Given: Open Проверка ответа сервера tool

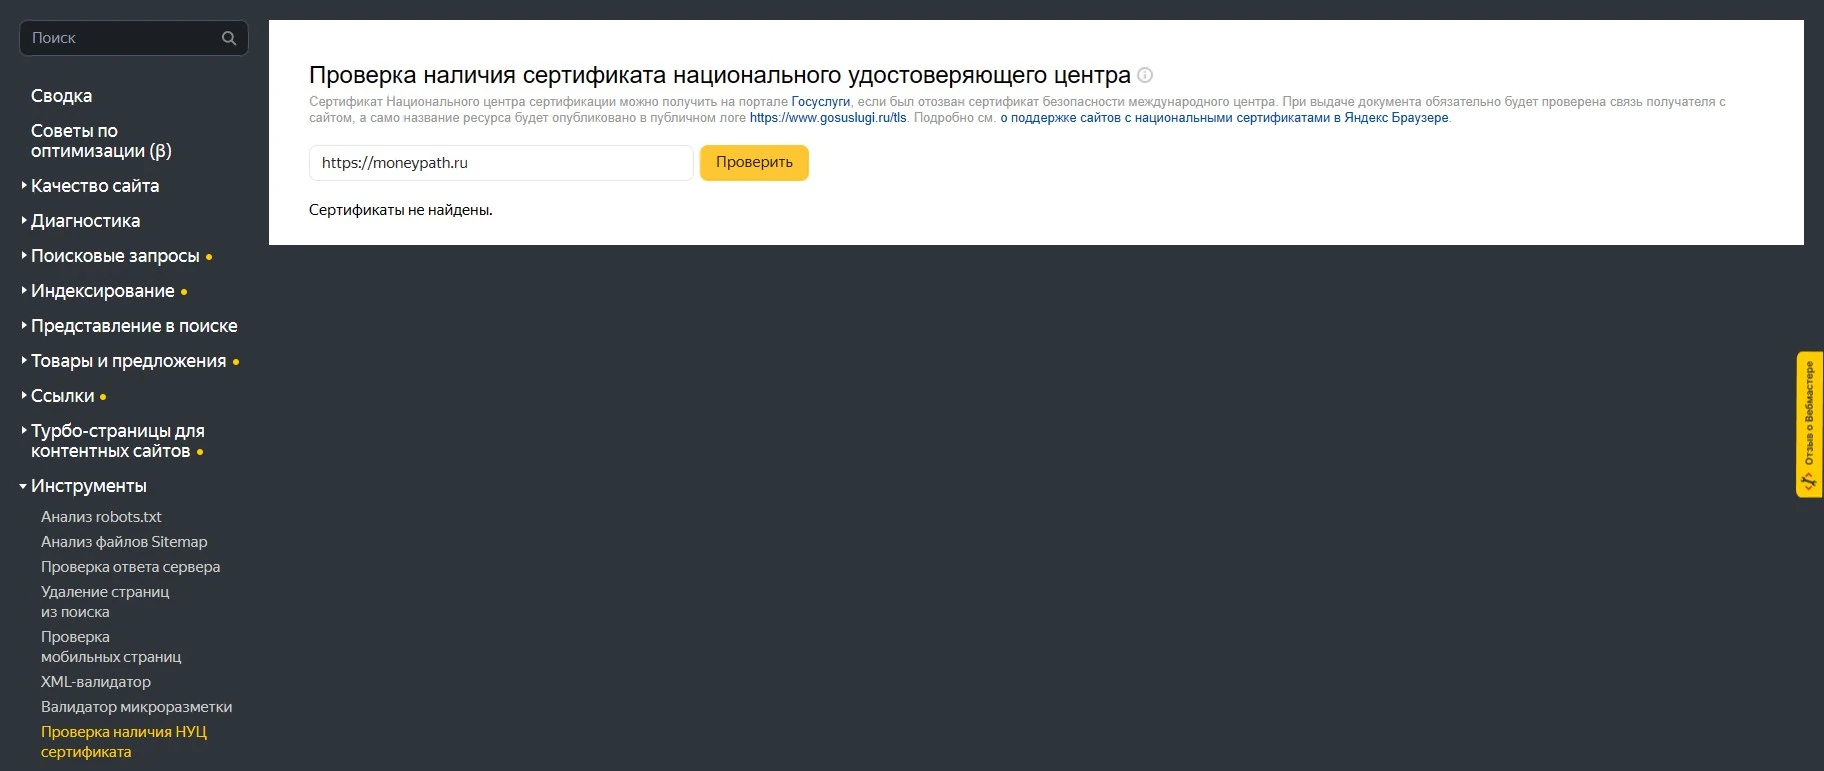Looking at the screenshot, I should (130, 567).
